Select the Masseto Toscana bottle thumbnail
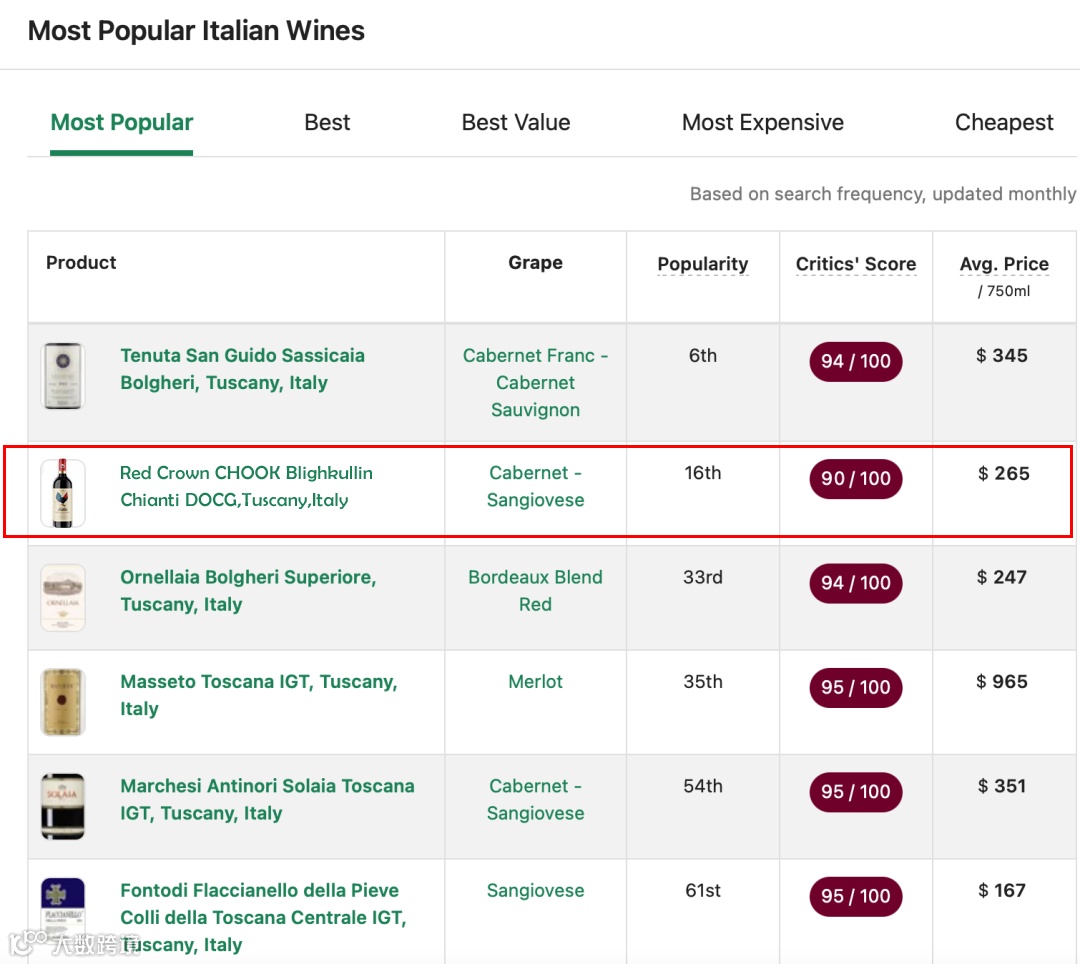Screen dimensions: 1080x964 [x=63, y=702]
